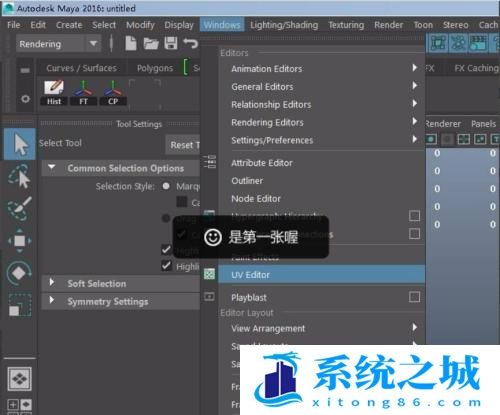Toggle the Highlight checkbox above Soft Selection
The image size is (500, 415).
coord(166,266)
